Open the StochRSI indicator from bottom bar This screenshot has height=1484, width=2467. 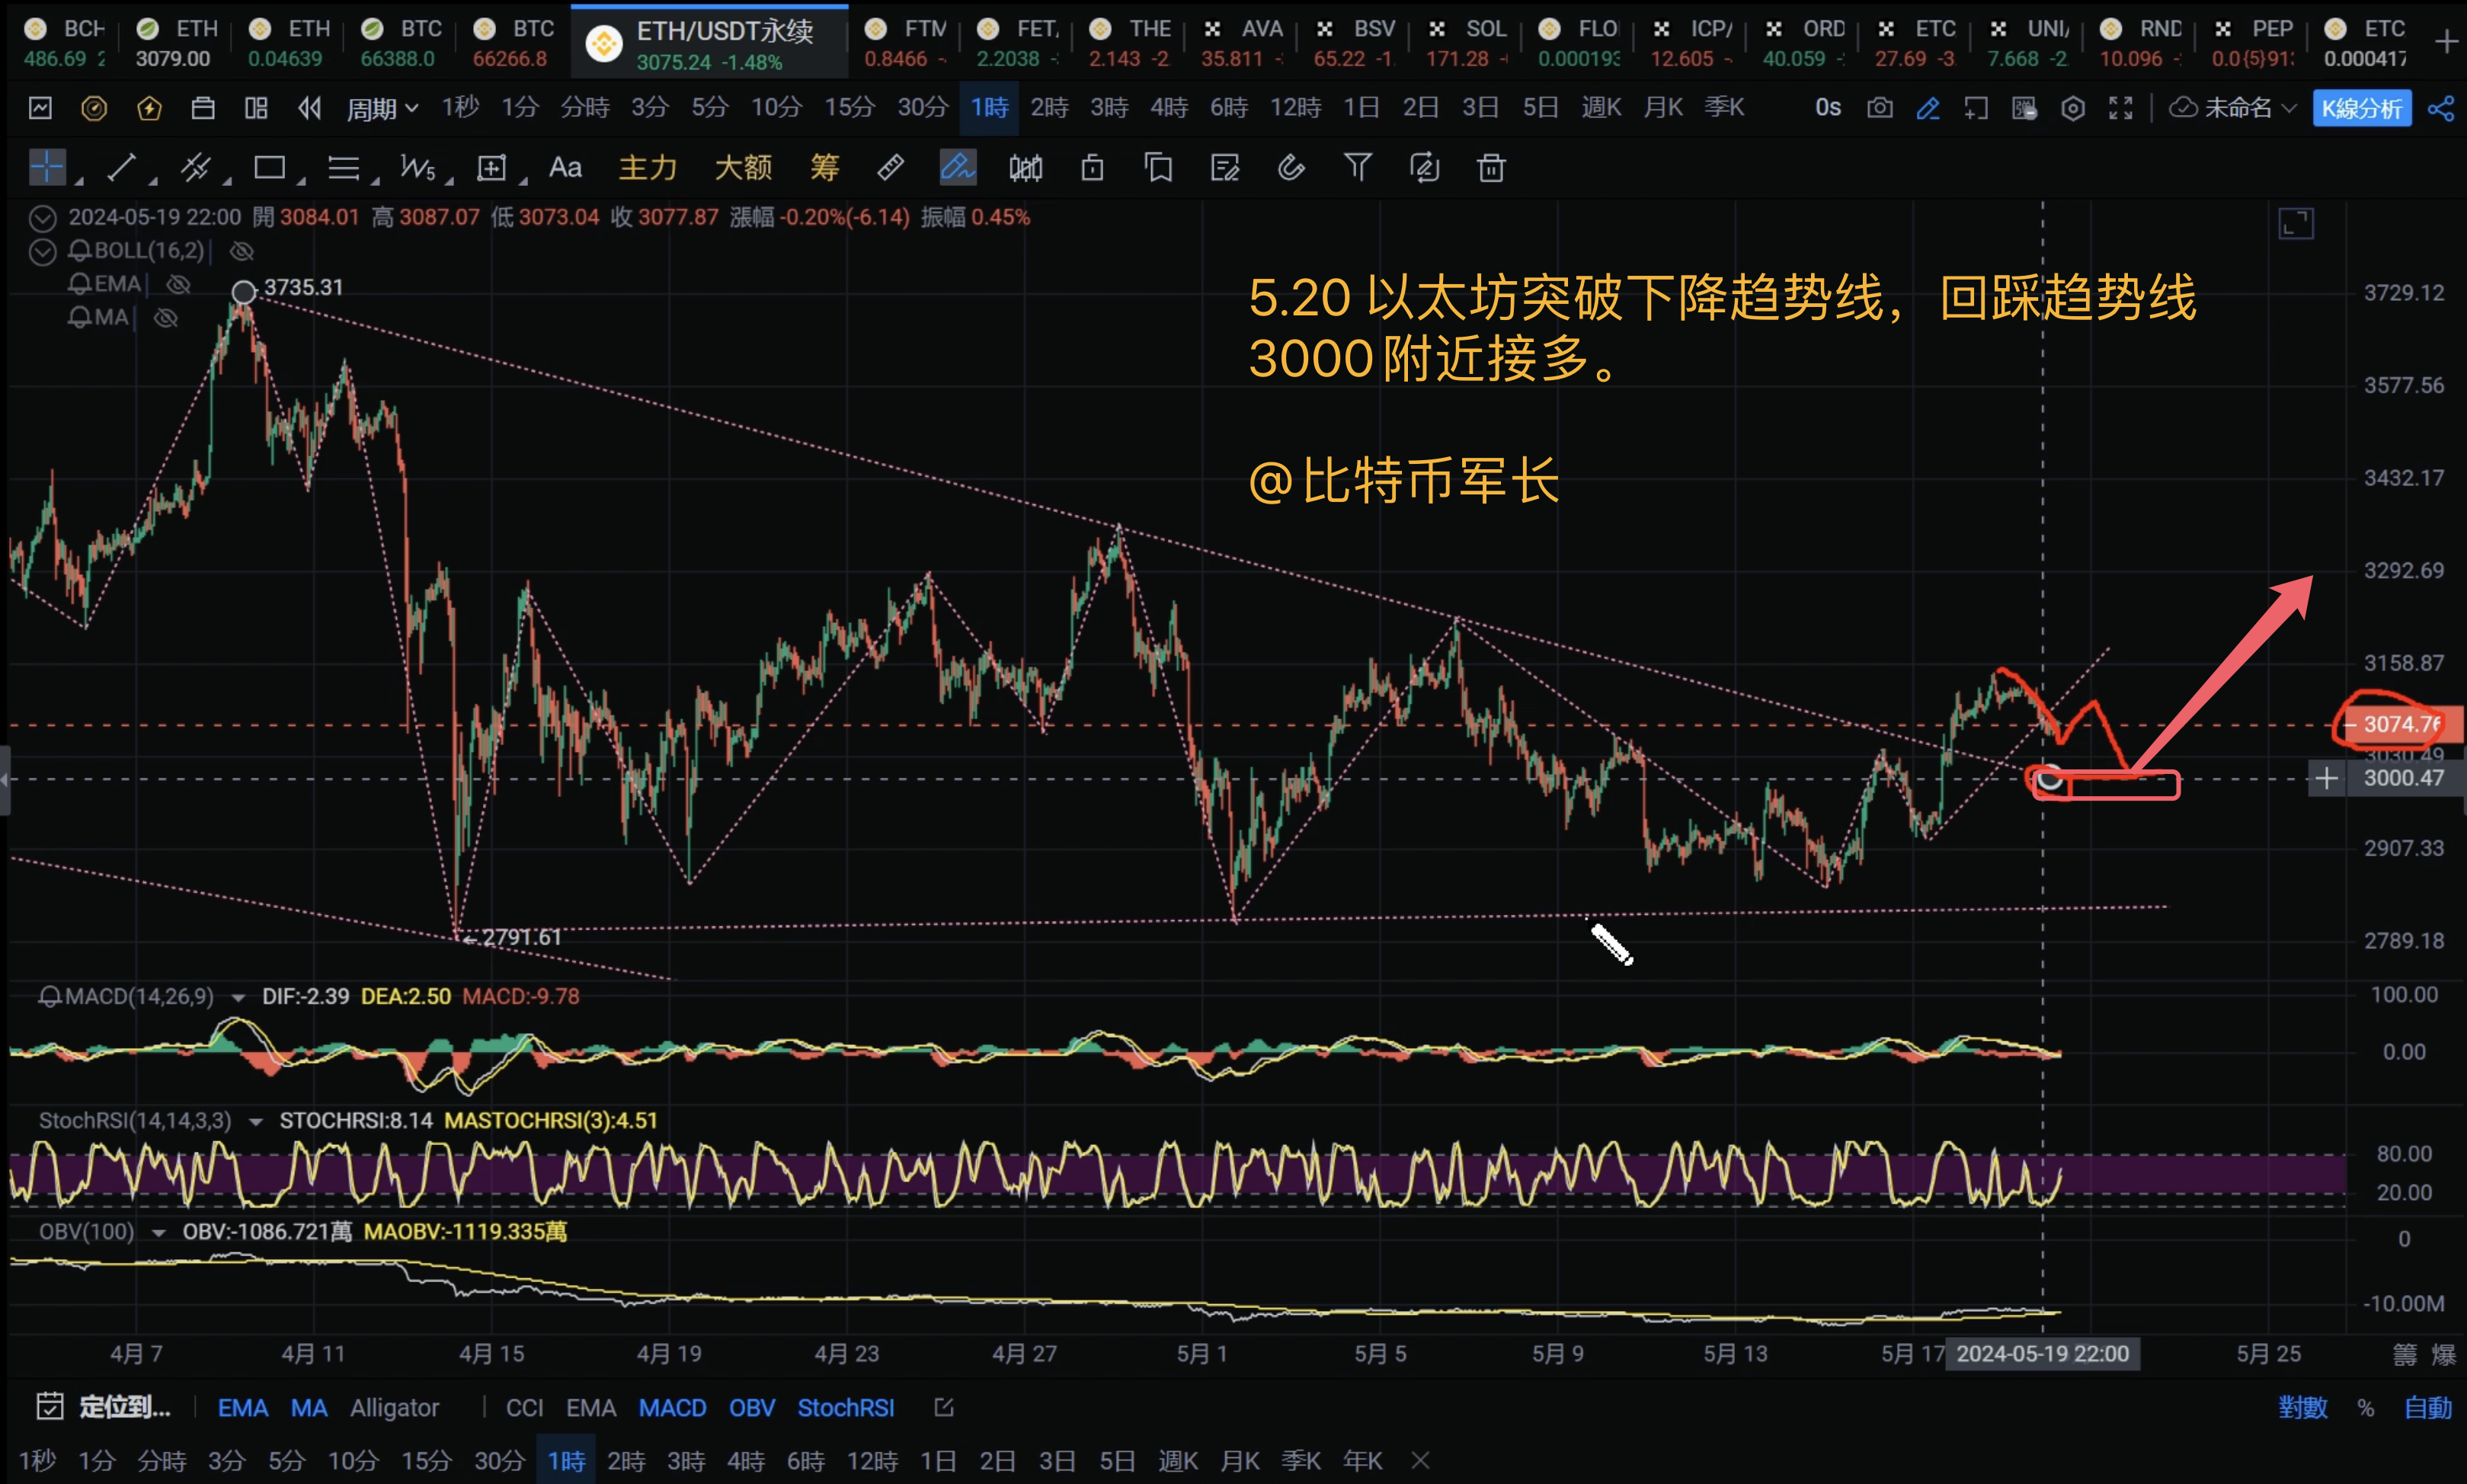point(845,1407)
